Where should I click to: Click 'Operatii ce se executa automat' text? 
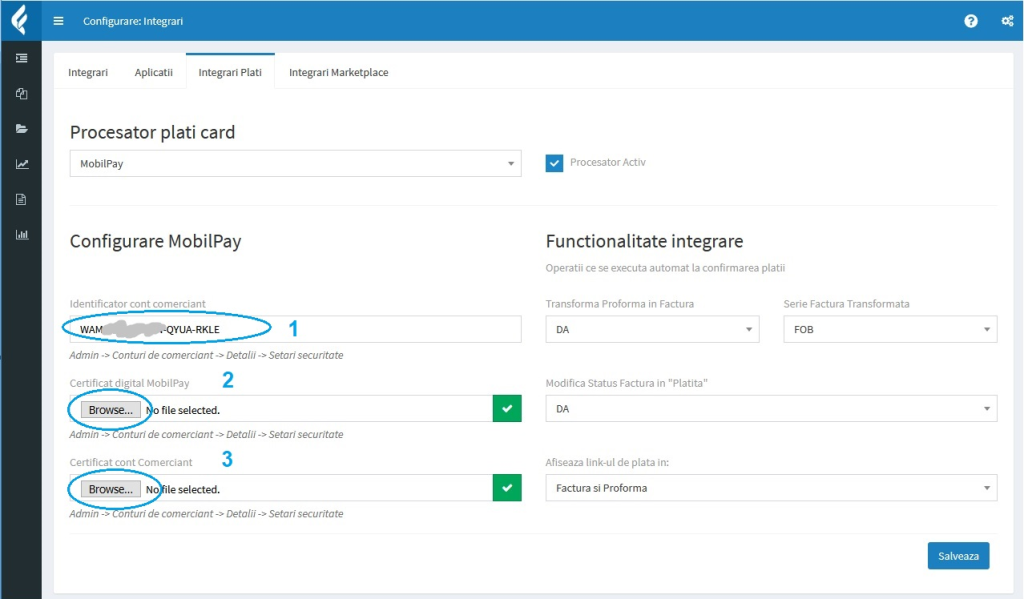pyautogui.click(x=665, y=268)
